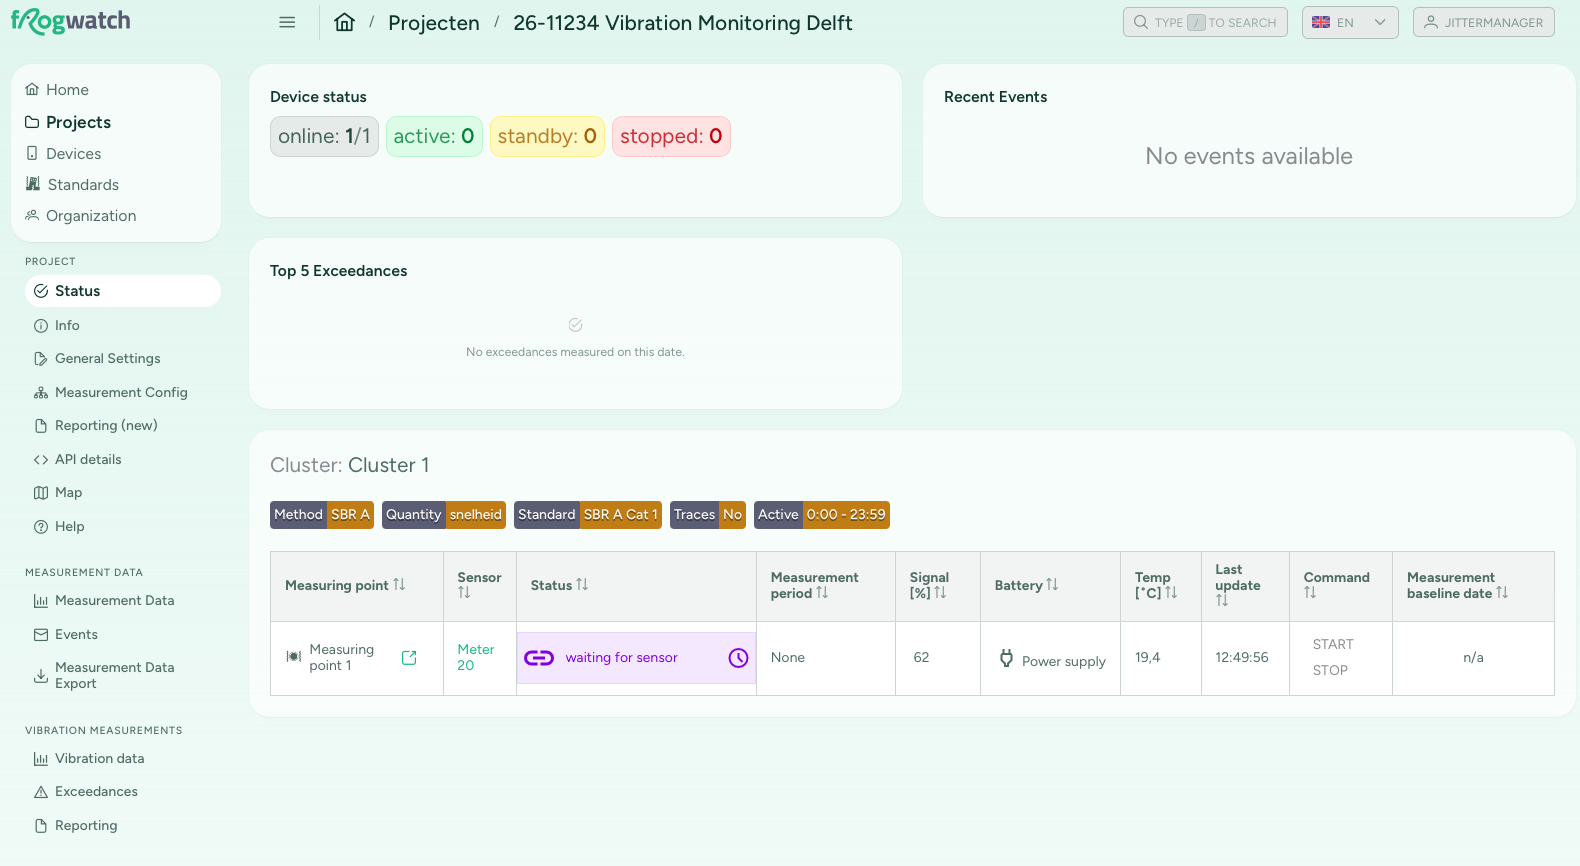Sort table by Sensor column

pos(464,592)
